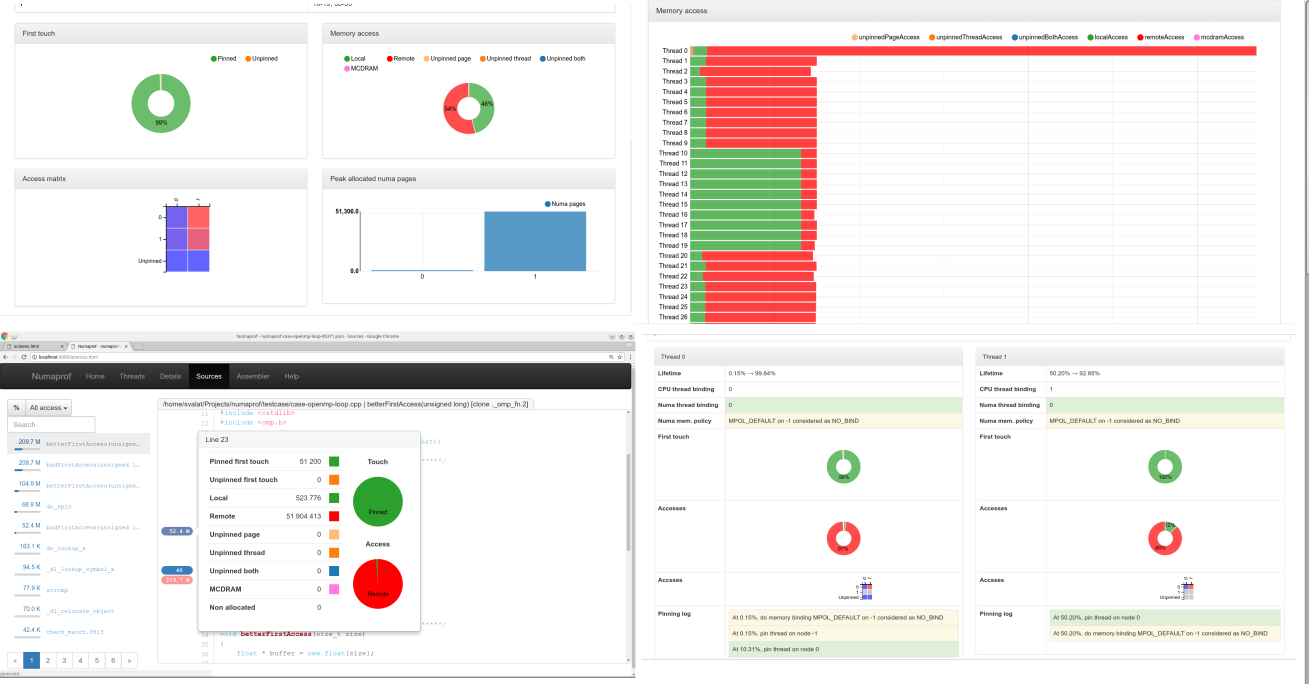Click the Thread 1 Accesses donut
1309x684 pixels.
coord(1165,538)
